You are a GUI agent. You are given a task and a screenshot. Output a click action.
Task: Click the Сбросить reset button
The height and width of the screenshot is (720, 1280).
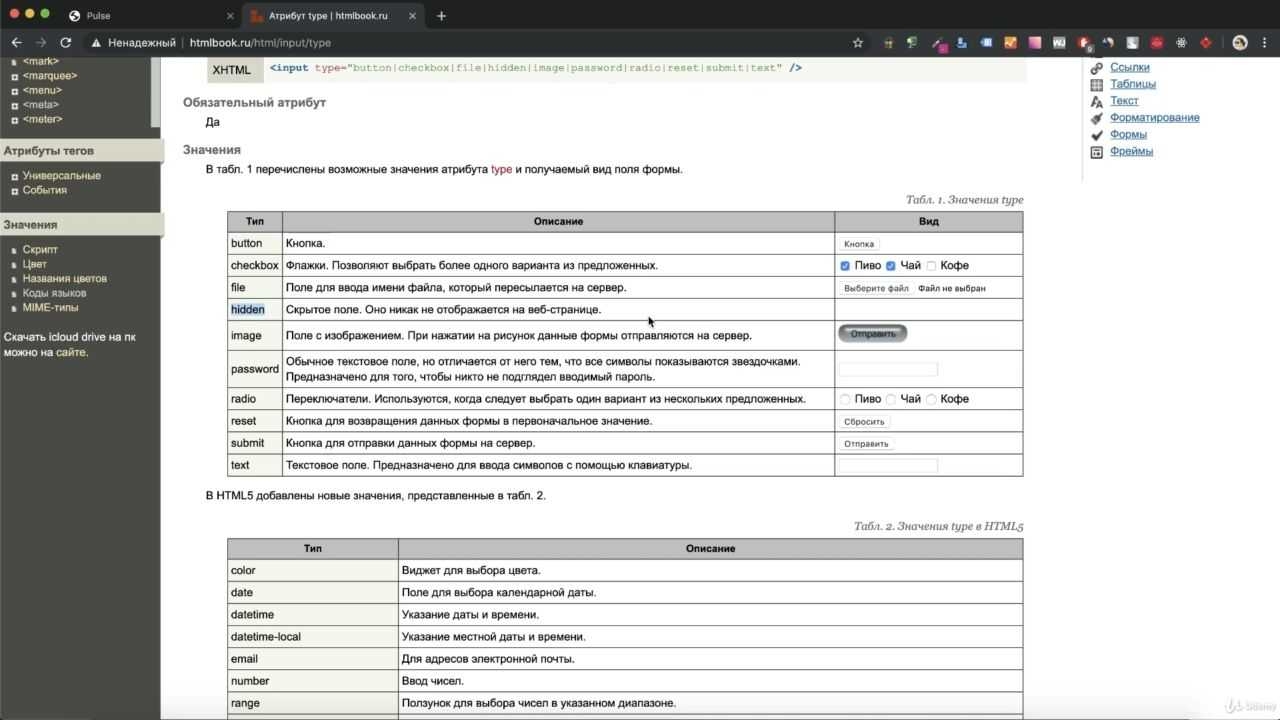[x=864, y=422]
